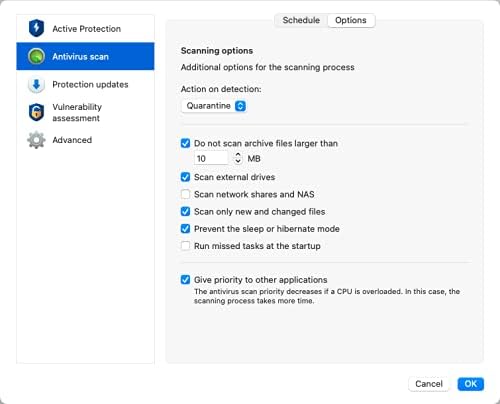Open the Quarantine action dropdown

pyautogui.click(x=214, y=106)
